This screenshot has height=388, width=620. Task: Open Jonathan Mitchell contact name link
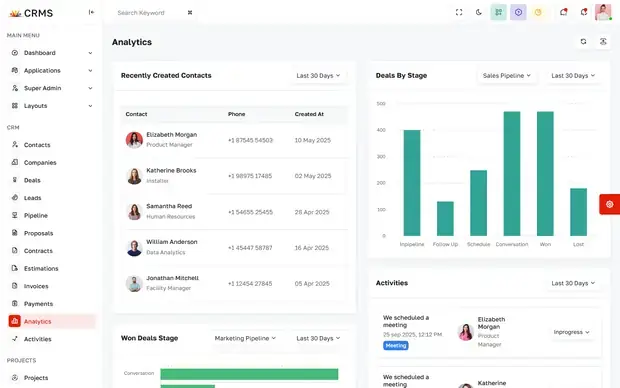coord(172,278)
